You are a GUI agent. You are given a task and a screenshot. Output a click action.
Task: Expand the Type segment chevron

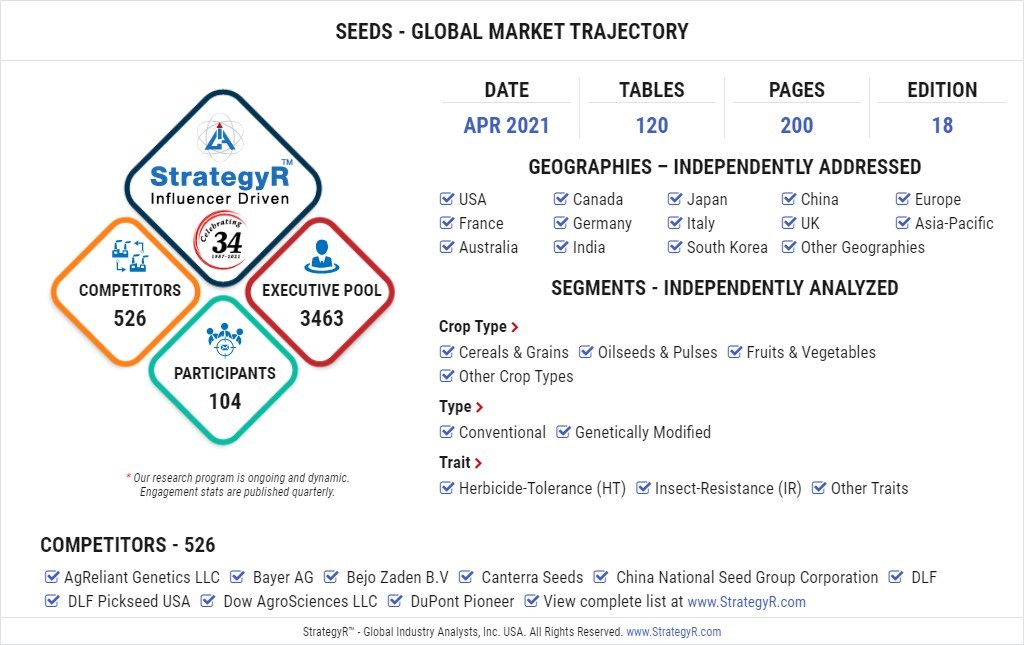pos(480,407)
